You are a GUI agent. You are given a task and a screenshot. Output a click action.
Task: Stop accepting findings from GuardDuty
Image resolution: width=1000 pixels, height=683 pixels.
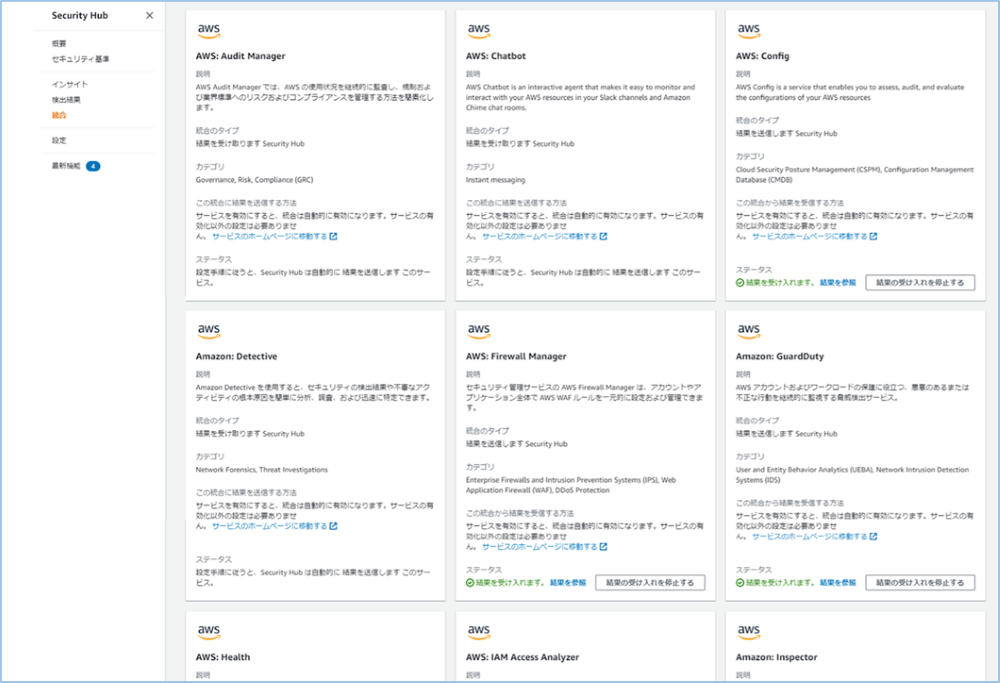[920, 583]
